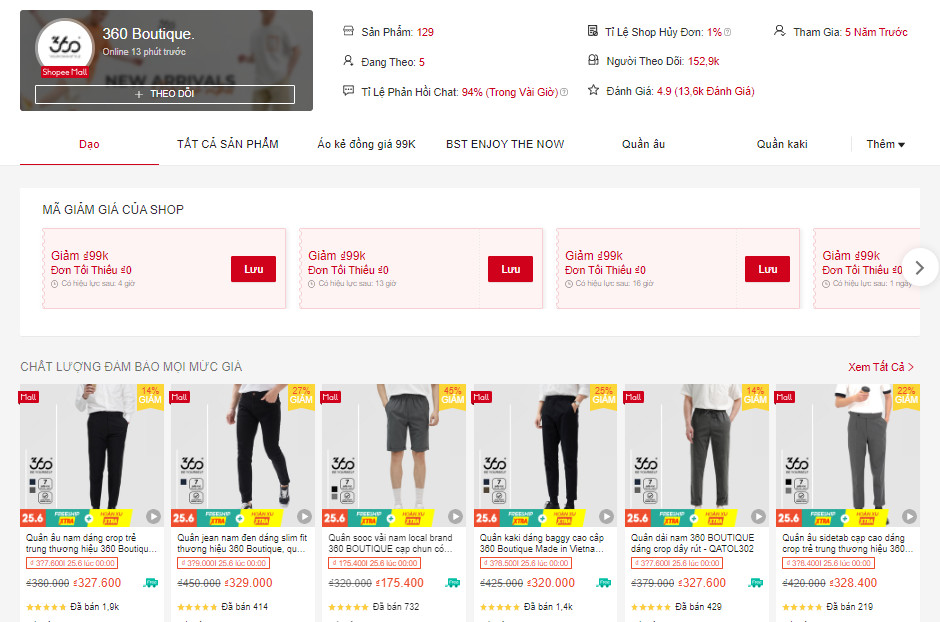Viewport: 940px width, 622px height.
Task: Play video on the Quần sooc vải nam product
Action: tap(456, 517)
